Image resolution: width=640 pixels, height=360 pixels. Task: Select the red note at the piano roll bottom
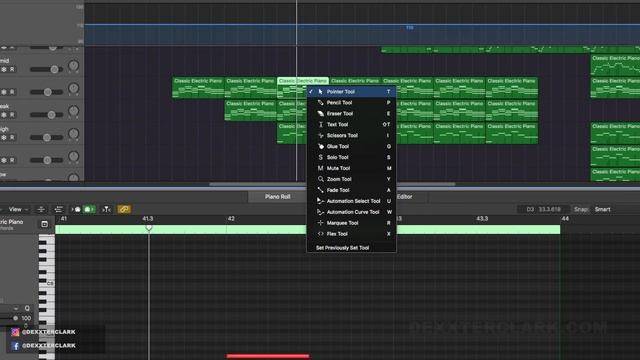[x=268, y=356]
